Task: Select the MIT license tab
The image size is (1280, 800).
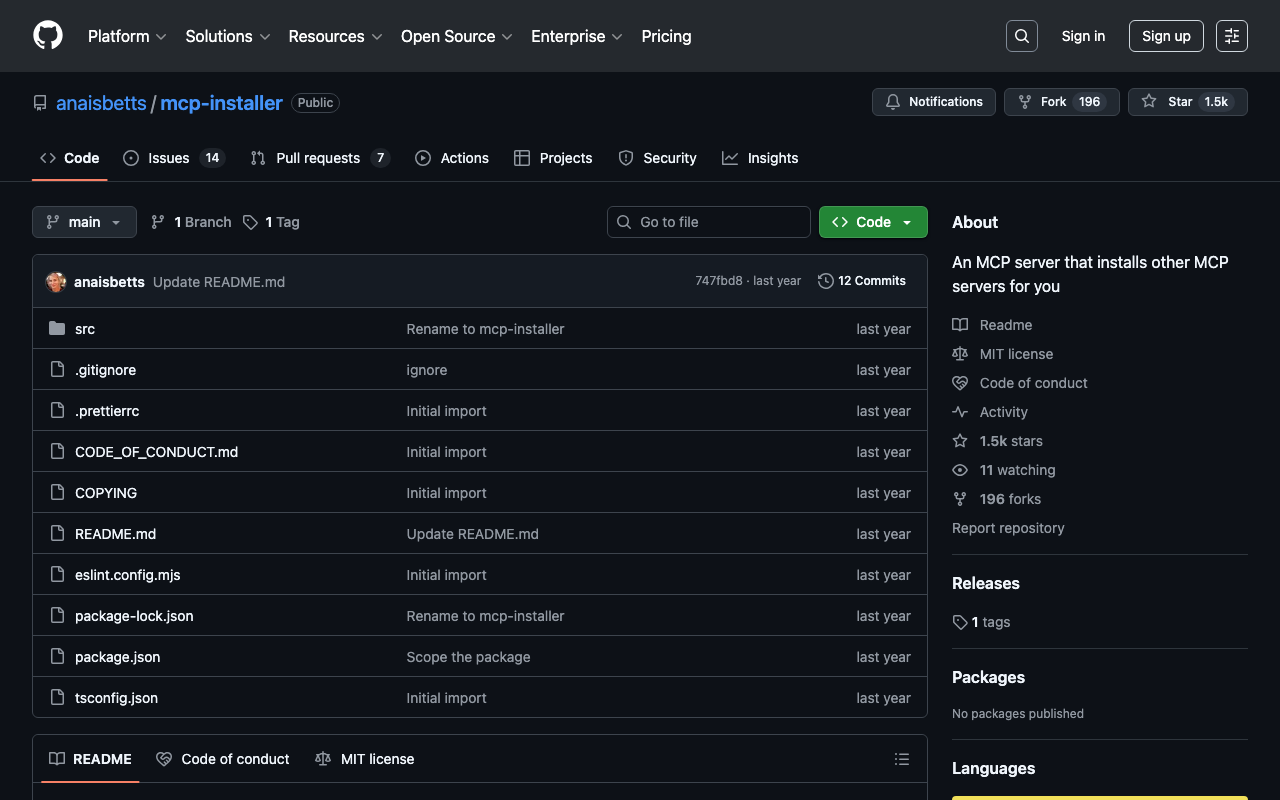Action: click(365, 759)
